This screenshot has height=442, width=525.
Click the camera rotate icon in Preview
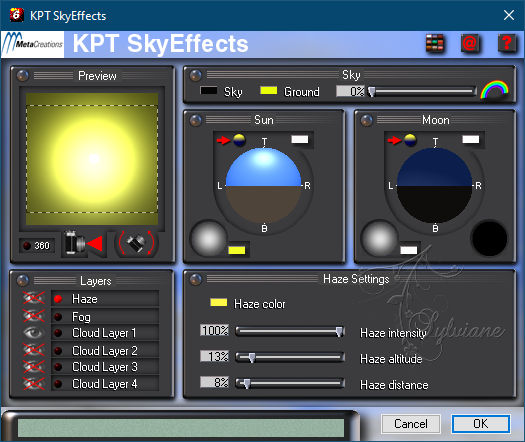click(136, 243)
